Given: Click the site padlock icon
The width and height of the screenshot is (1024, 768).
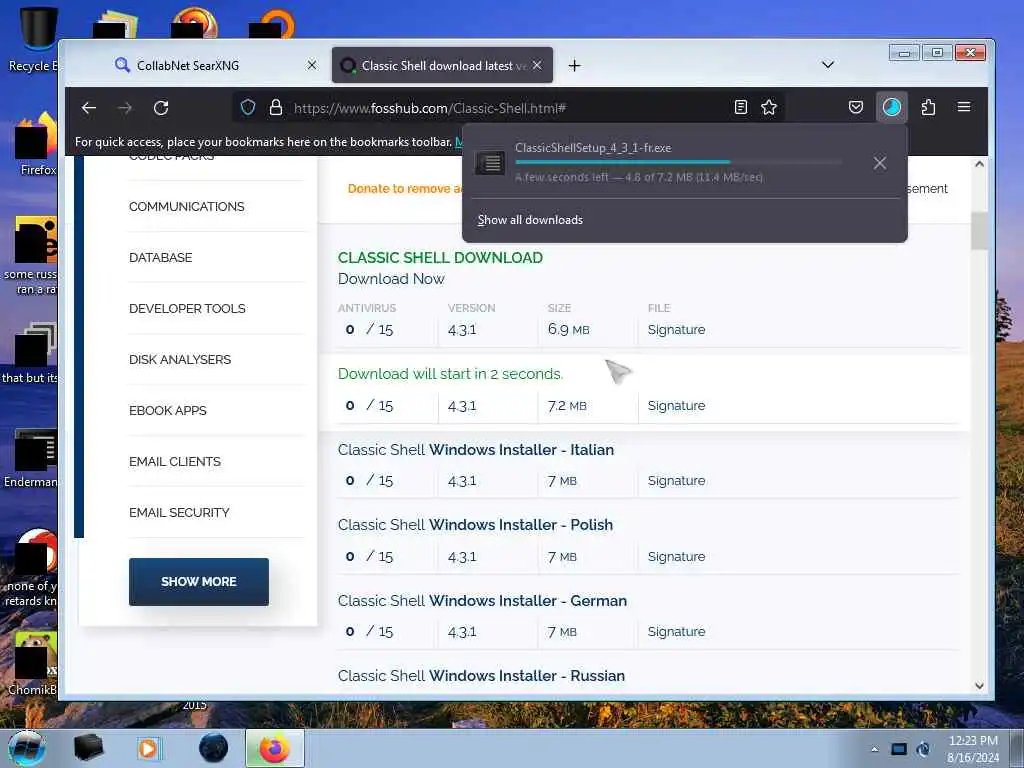Looking at the screenshot, I should coord(276,107).
